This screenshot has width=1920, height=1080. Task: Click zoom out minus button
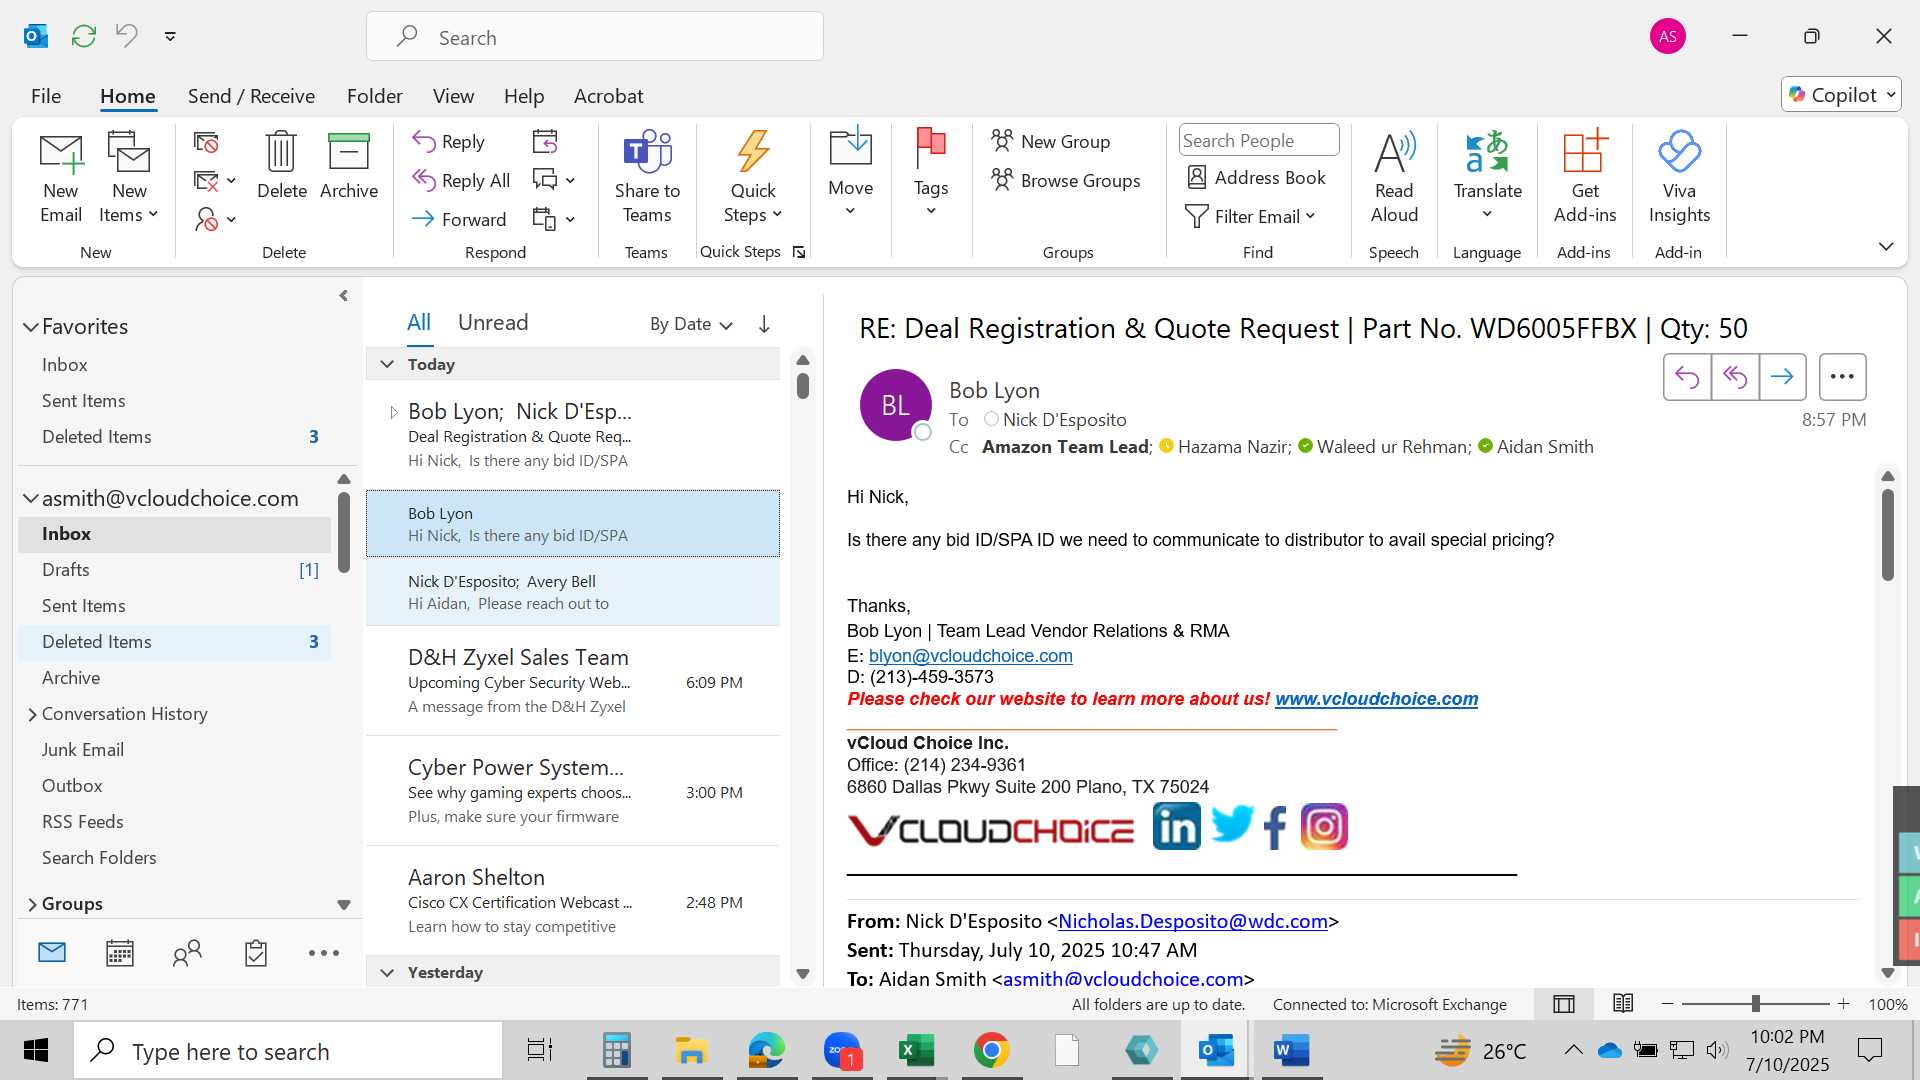1667,1004
